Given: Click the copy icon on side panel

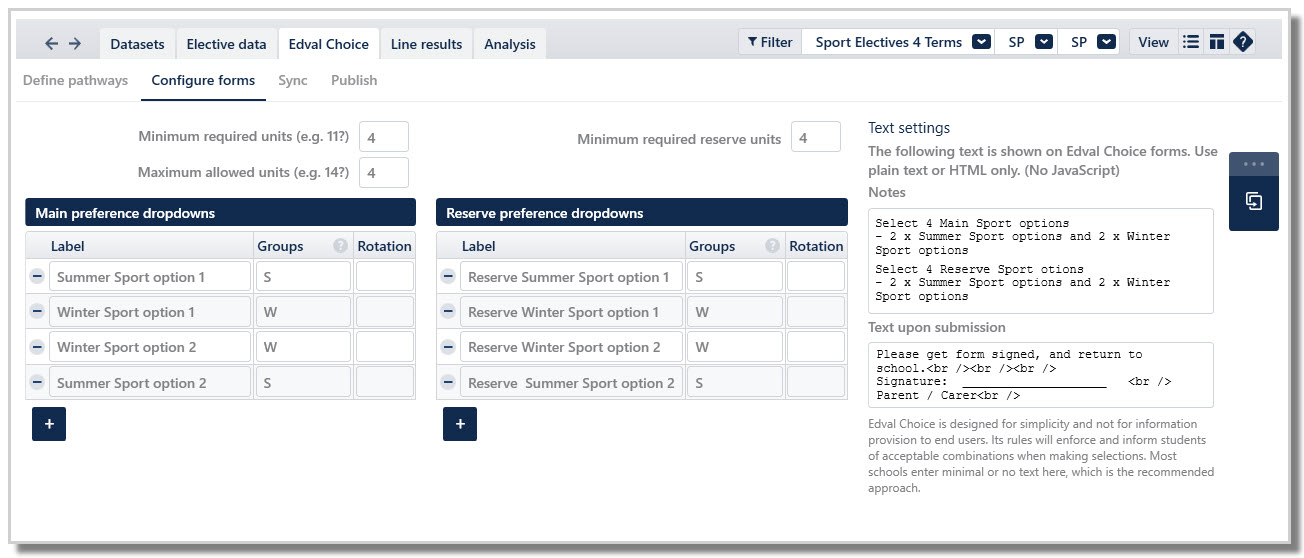Looking at the screenshot, I should click(x=1254, y=202).
